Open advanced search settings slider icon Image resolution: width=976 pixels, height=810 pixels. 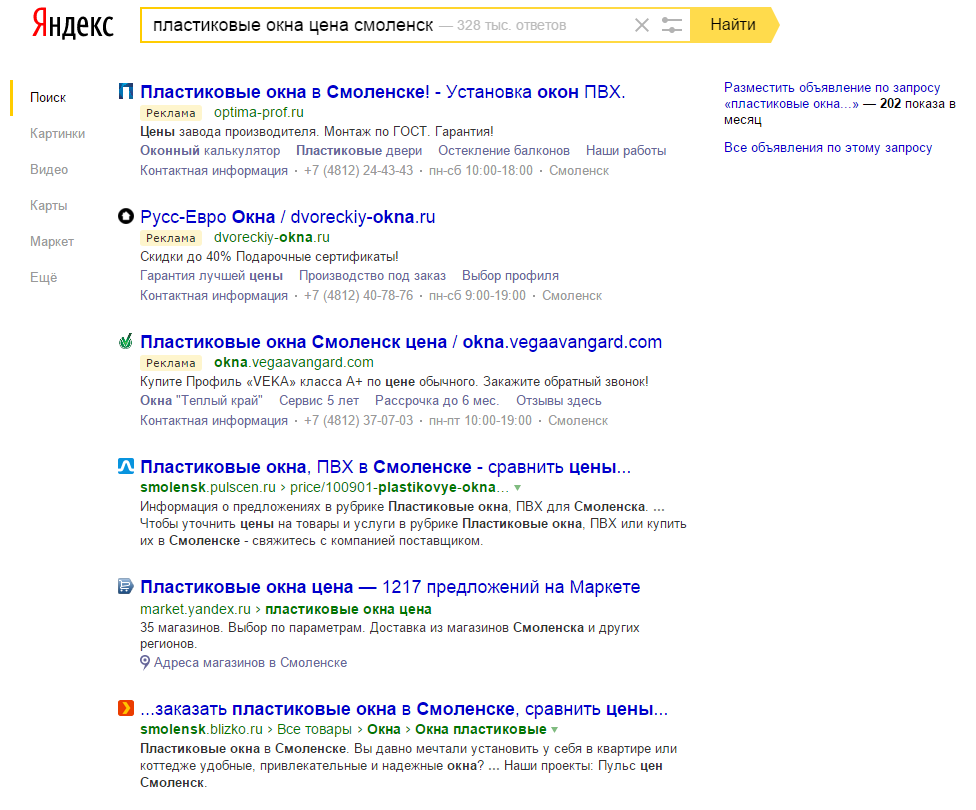(x=672, y=25)
